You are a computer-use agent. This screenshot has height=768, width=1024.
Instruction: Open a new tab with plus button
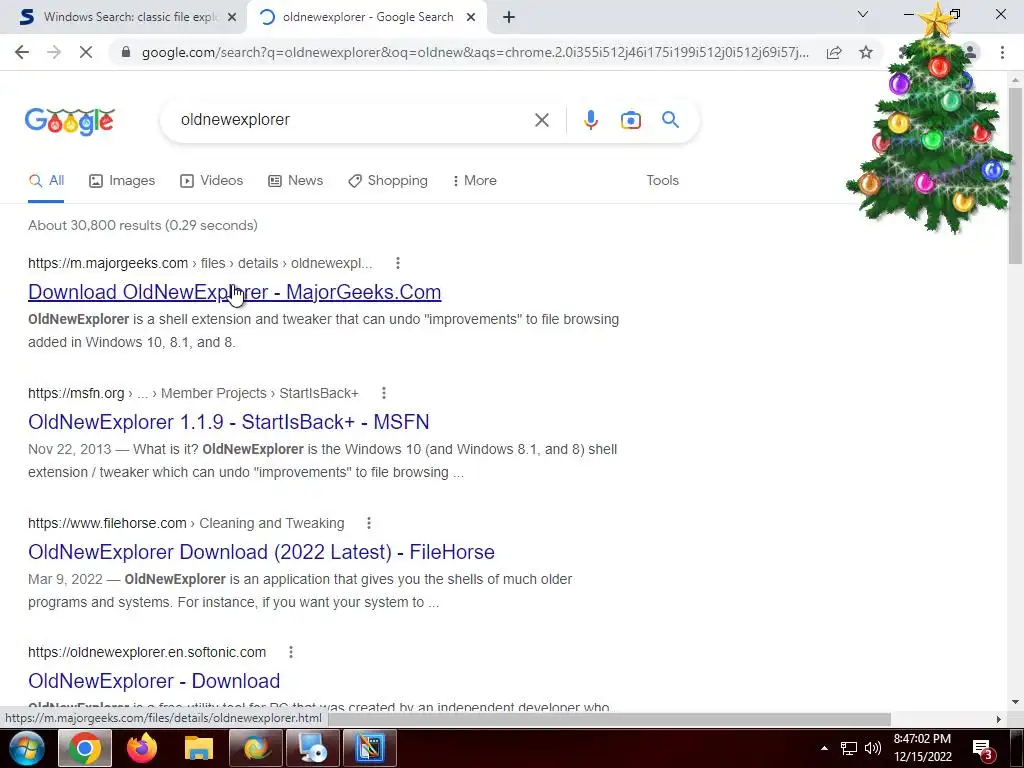[509, 17]
